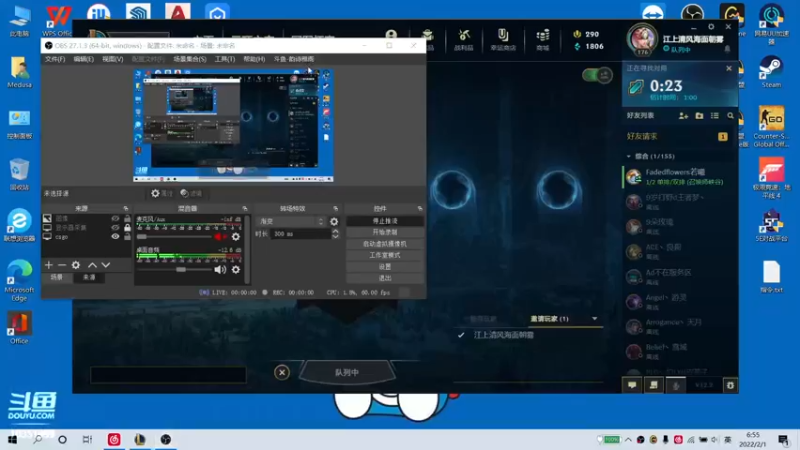Open 桌面音频 mixer settings gear

point(236,269)
